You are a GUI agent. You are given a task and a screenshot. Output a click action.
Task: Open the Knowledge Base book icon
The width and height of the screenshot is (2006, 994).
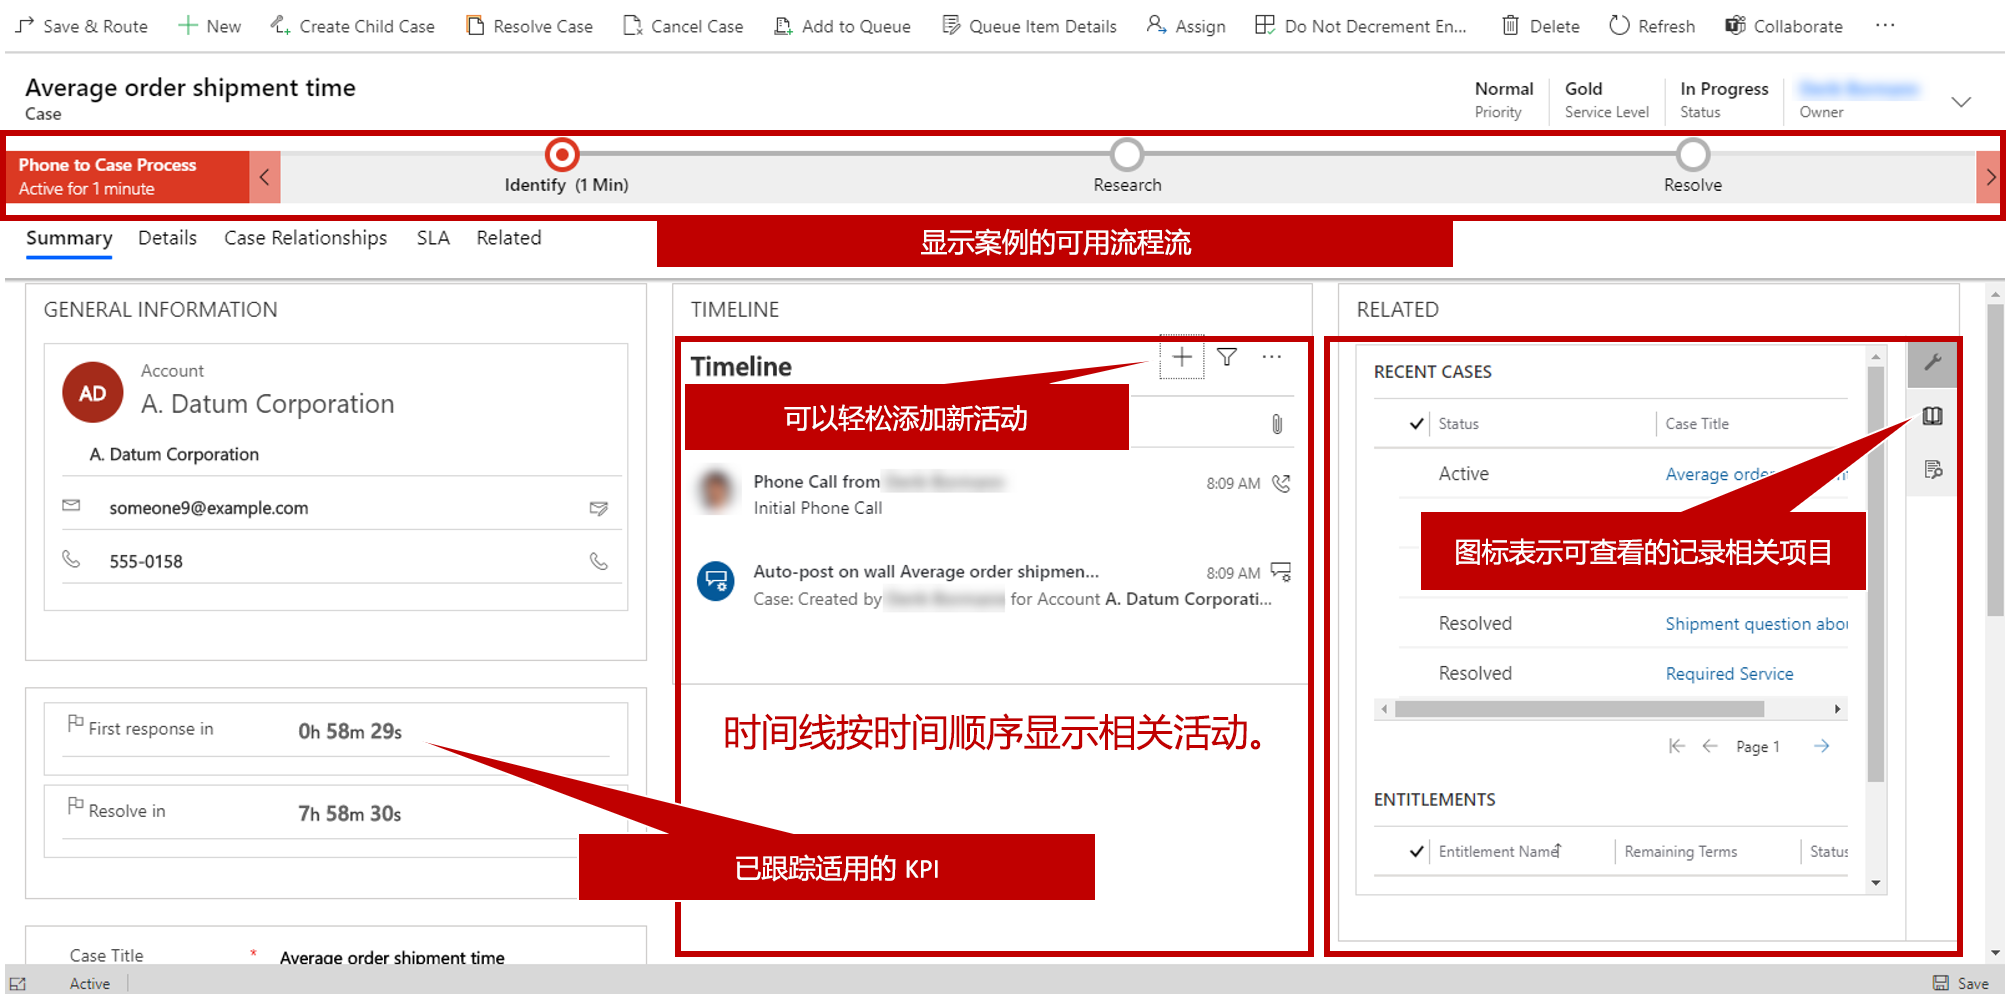click(x=1933, y=416)
